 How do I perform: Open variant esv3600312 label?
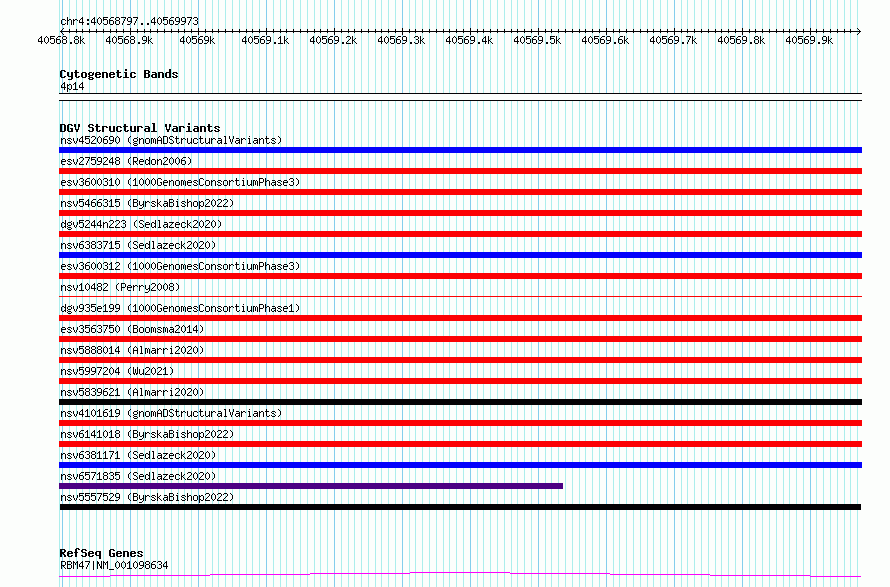(180, 266)
